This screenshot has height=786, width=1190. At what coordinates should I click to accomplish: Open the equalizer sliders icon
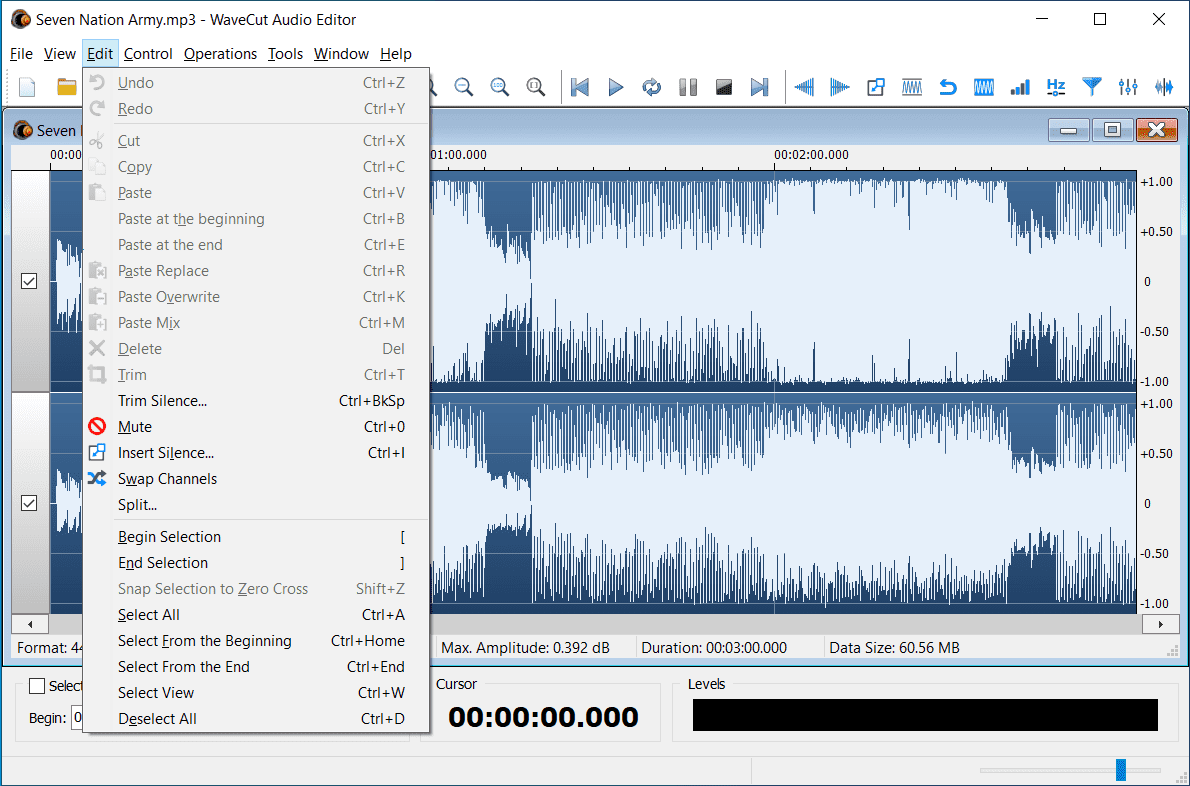click(x=1128, y=88)
